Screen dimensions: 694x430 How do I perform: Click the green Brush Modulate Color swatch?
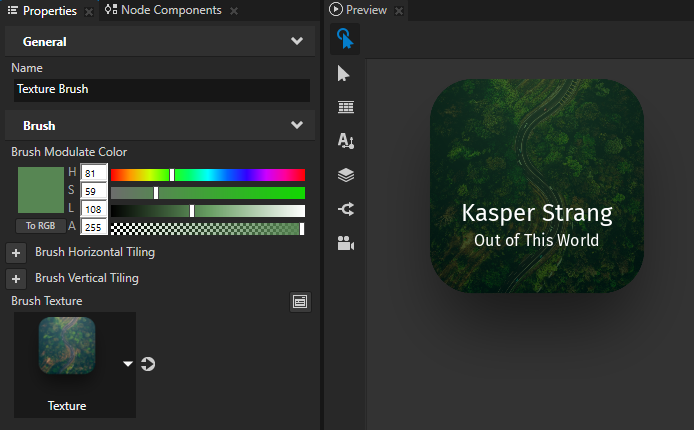(x=40, y=190)
